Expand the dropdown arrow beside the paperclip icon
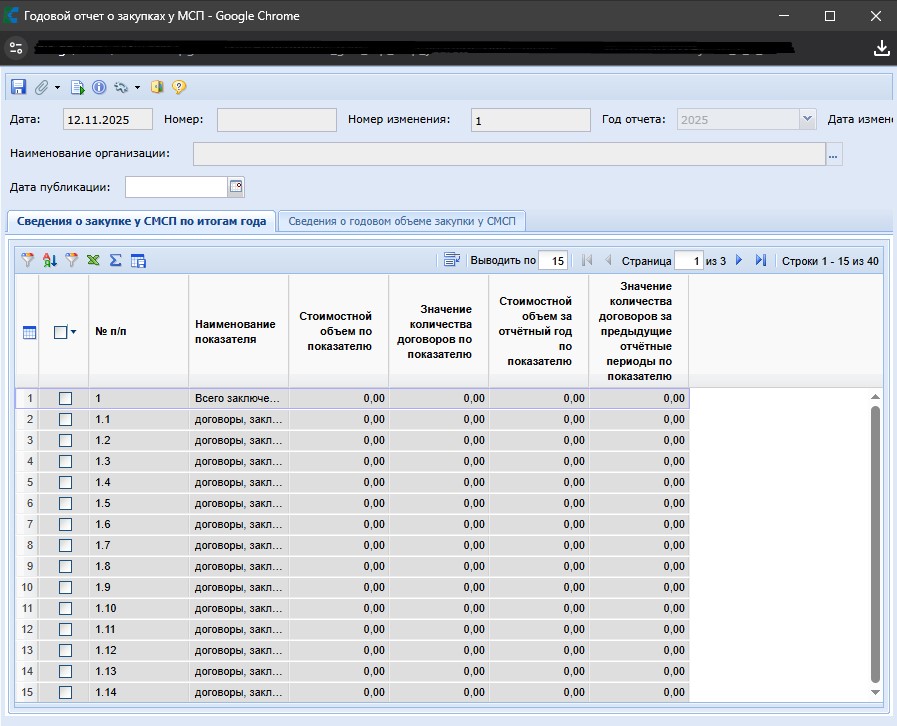897x726 pixels. 57,87
